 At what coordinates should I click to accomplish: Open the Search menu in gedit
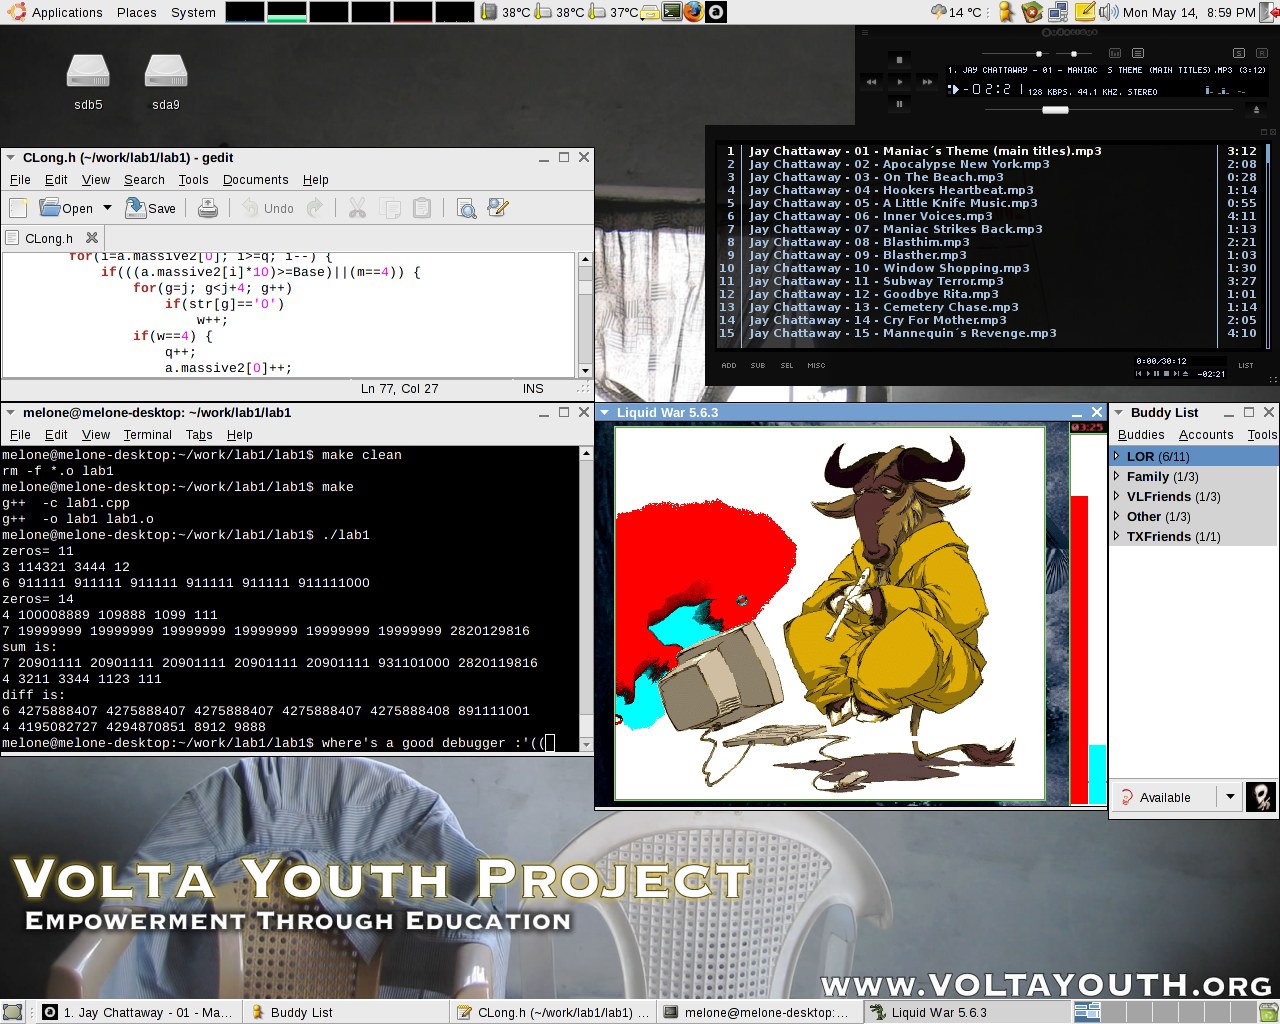[x=144, y=180]
